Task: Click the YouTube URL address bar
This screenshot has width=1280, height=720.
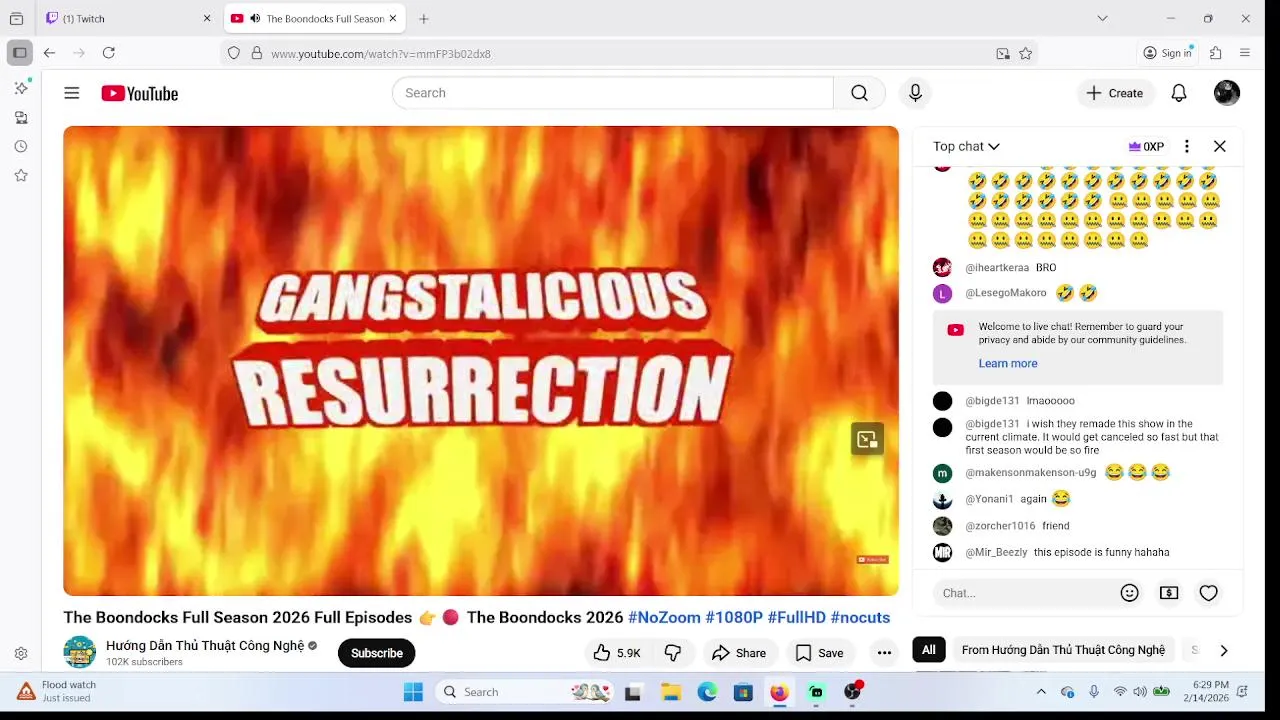Action: coord(630,54)
